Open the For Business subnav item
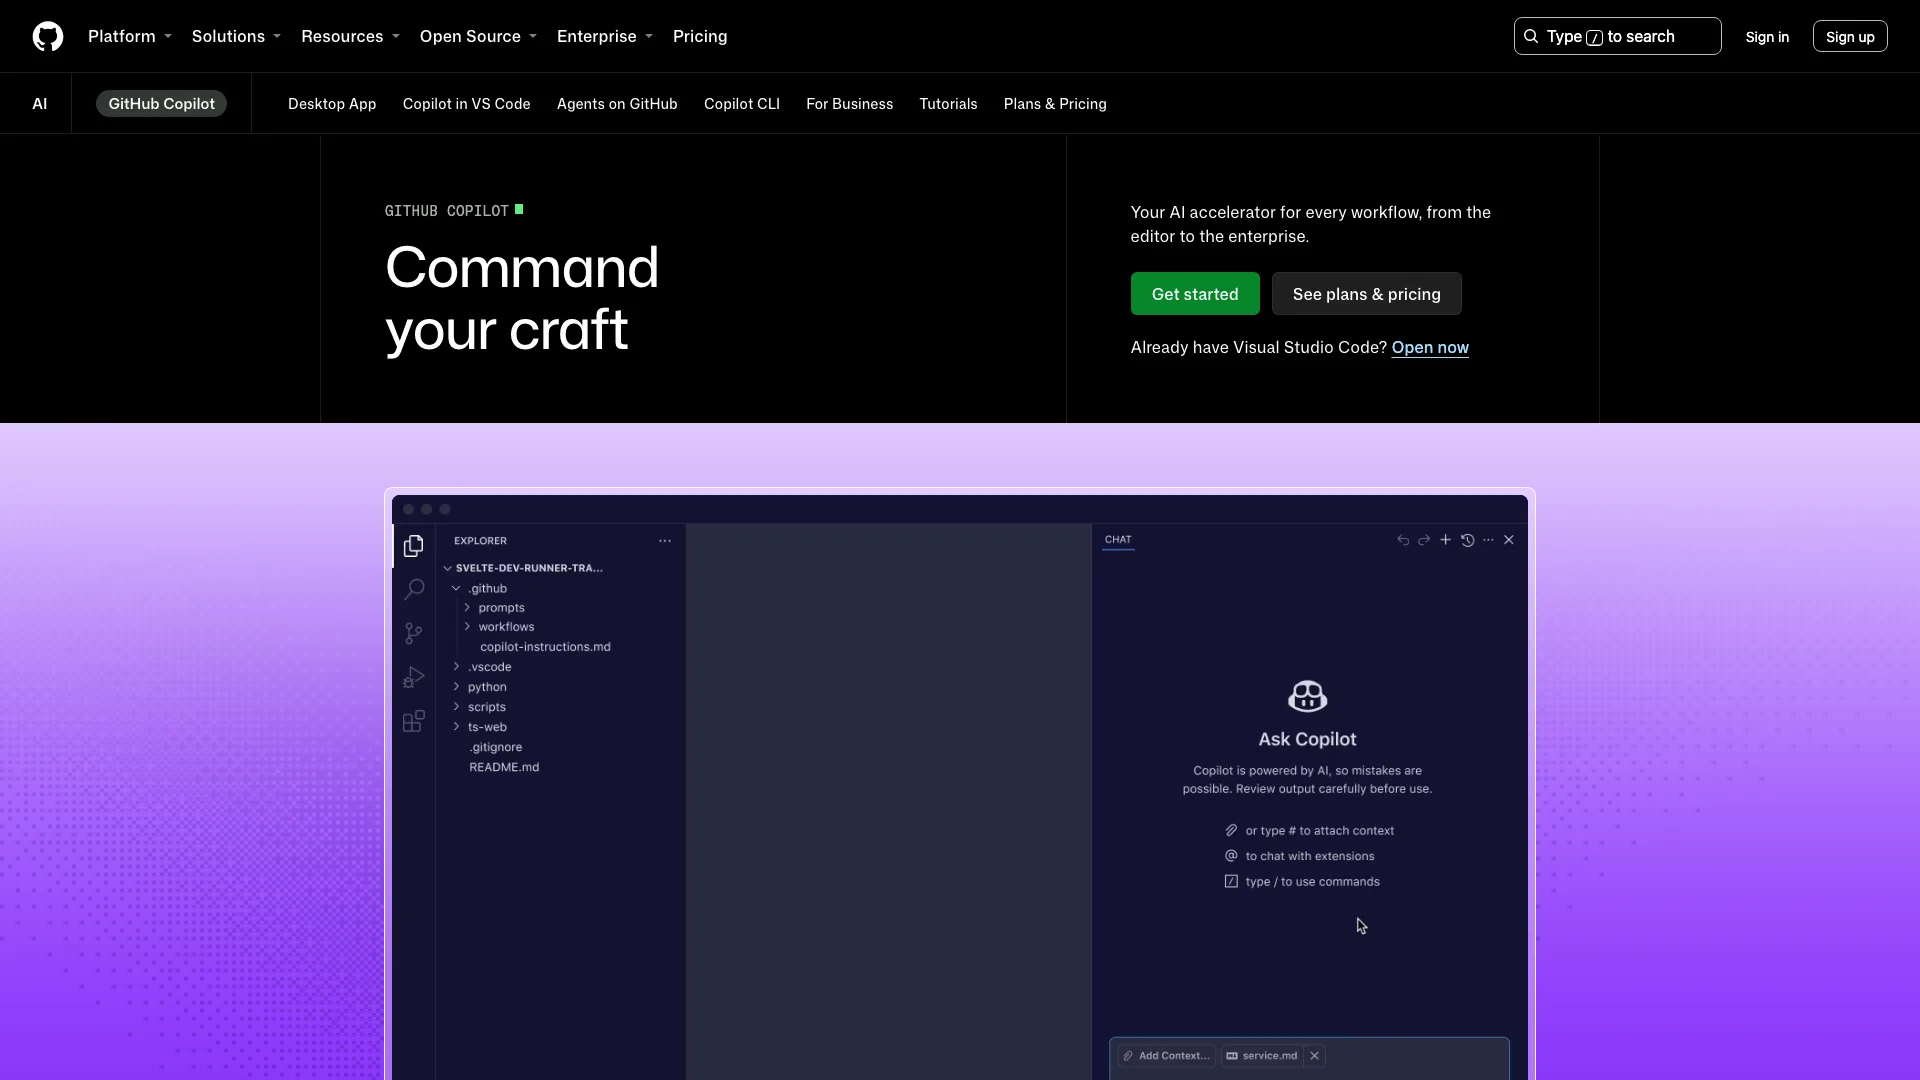This screenshot has height=1080, width=1920. point(850,104)
